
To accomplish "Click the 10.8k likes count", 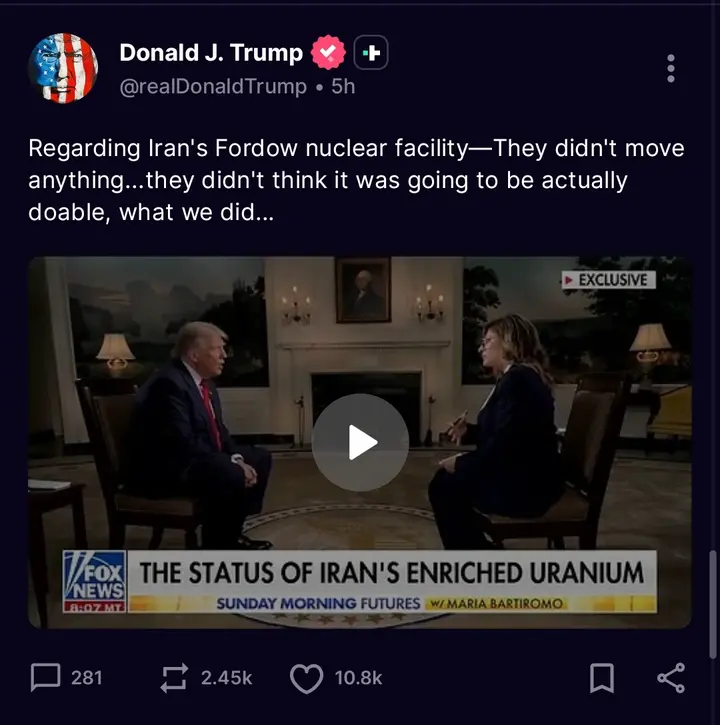I will point(358,678).
